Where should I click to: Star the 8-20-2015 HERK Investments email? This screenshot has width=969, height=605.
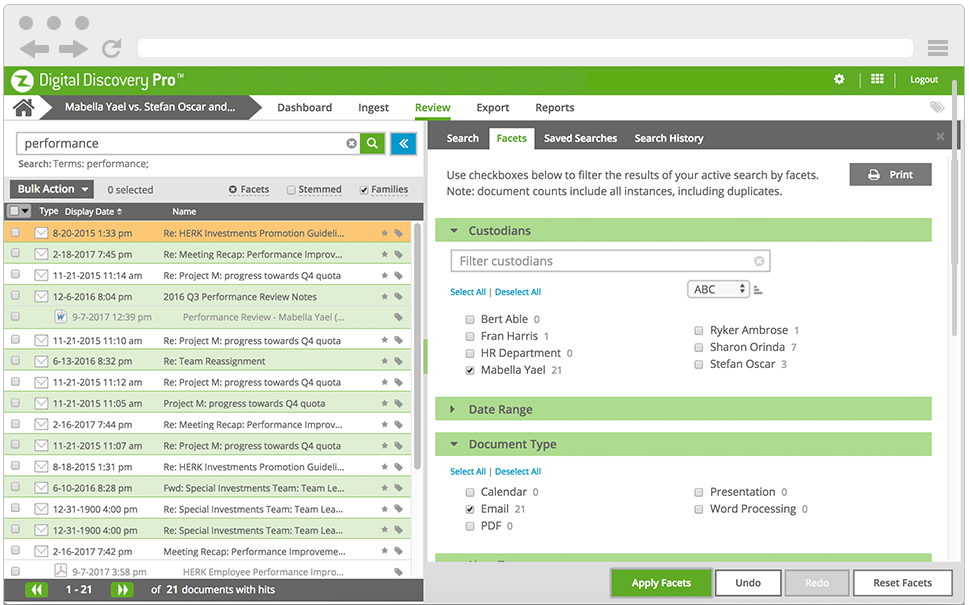(x=384, y=234)
